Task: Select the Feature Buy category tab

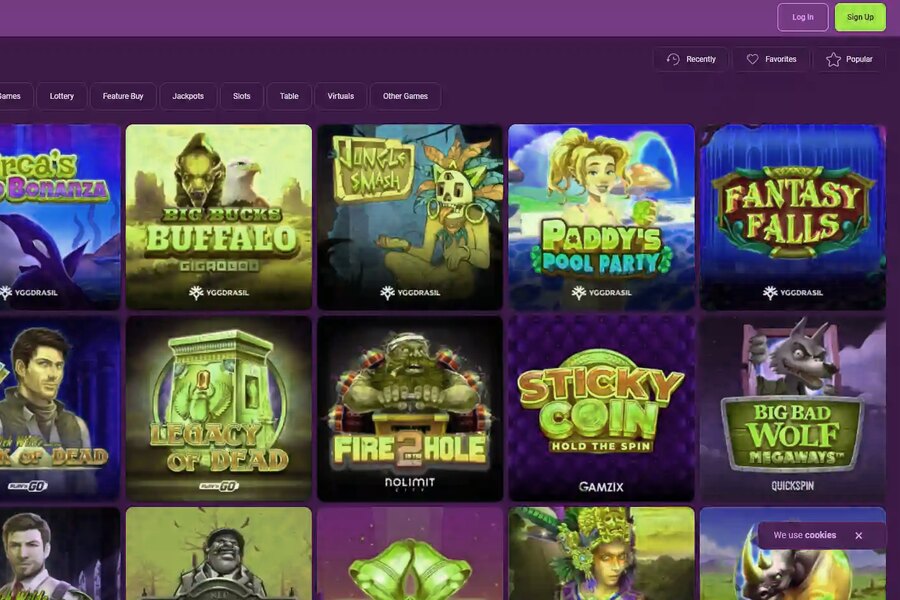Action: [x=123, y=96]
